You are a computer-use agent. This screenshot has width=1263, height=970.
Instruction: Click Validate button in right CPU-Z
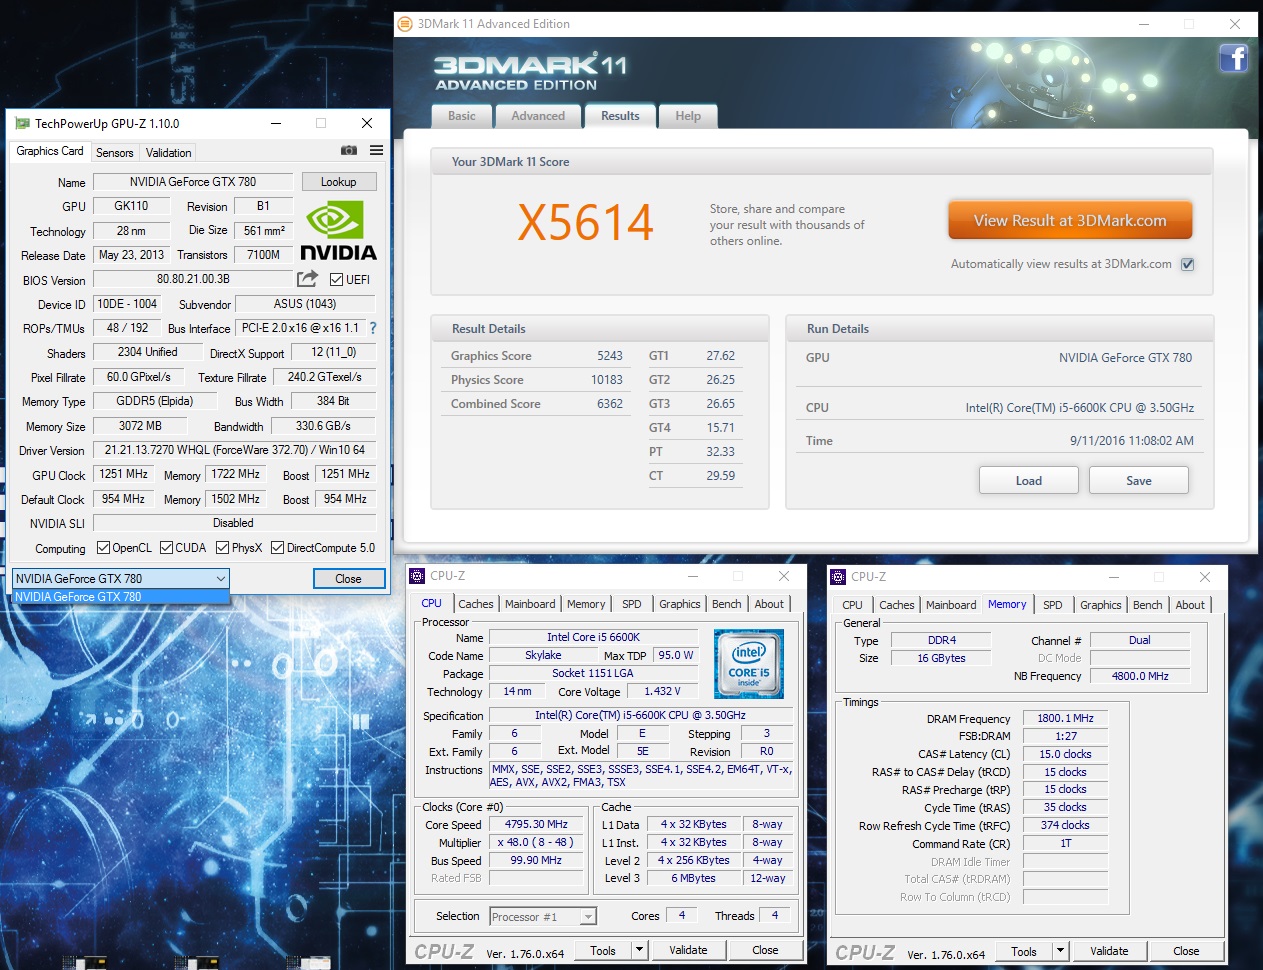(x=1109, y=951)
